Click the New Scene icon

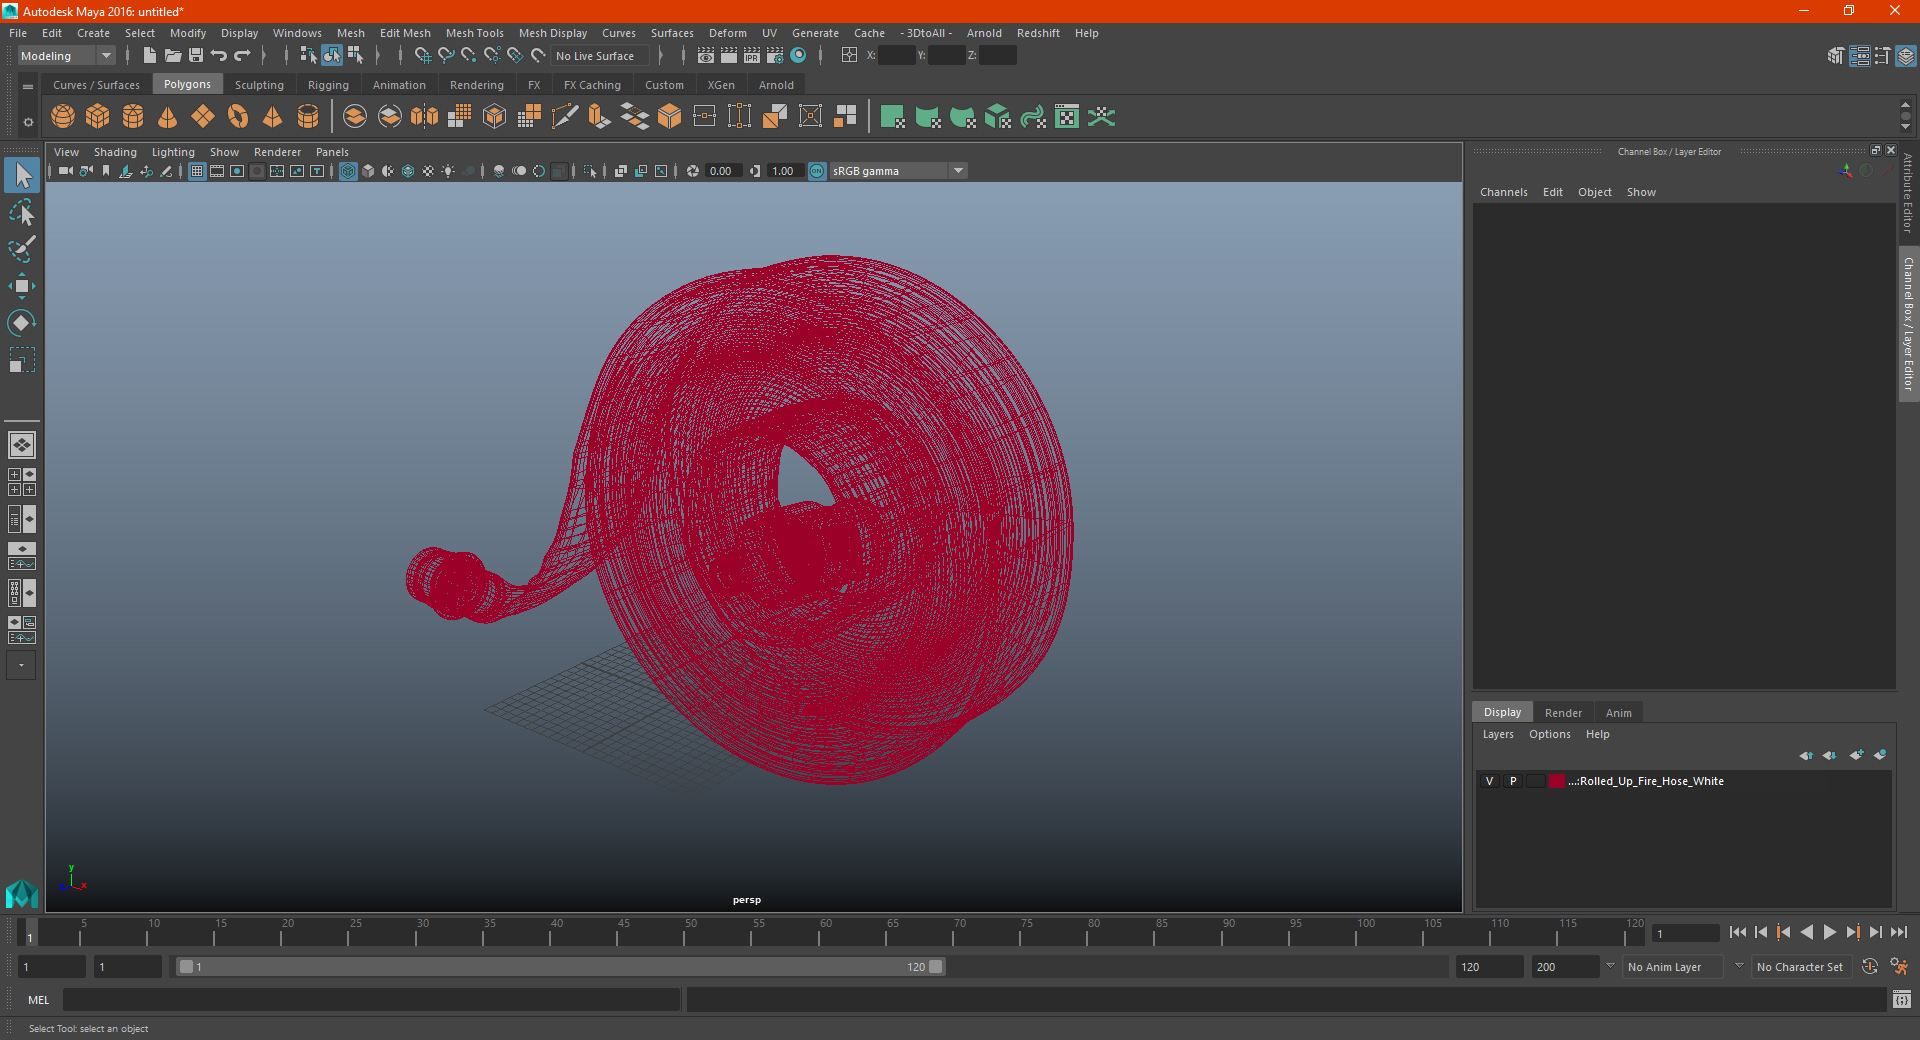tap(149, 56)
